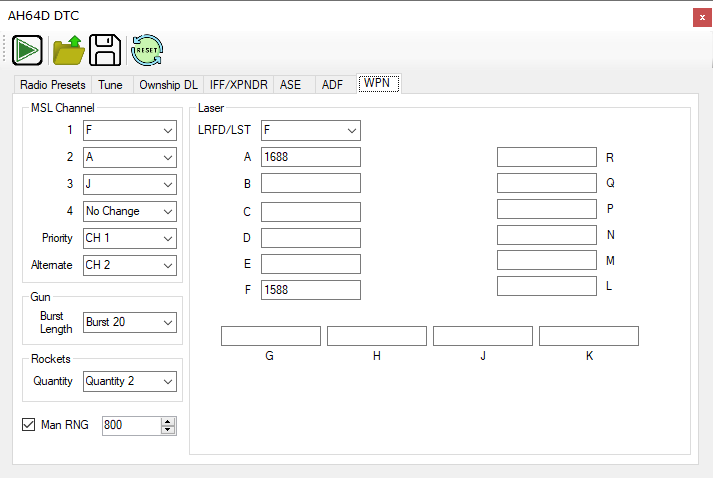The image size is (713, 478).
Task: Open MSL Channel 2 dropdown
Action: [x=130, y=157]
